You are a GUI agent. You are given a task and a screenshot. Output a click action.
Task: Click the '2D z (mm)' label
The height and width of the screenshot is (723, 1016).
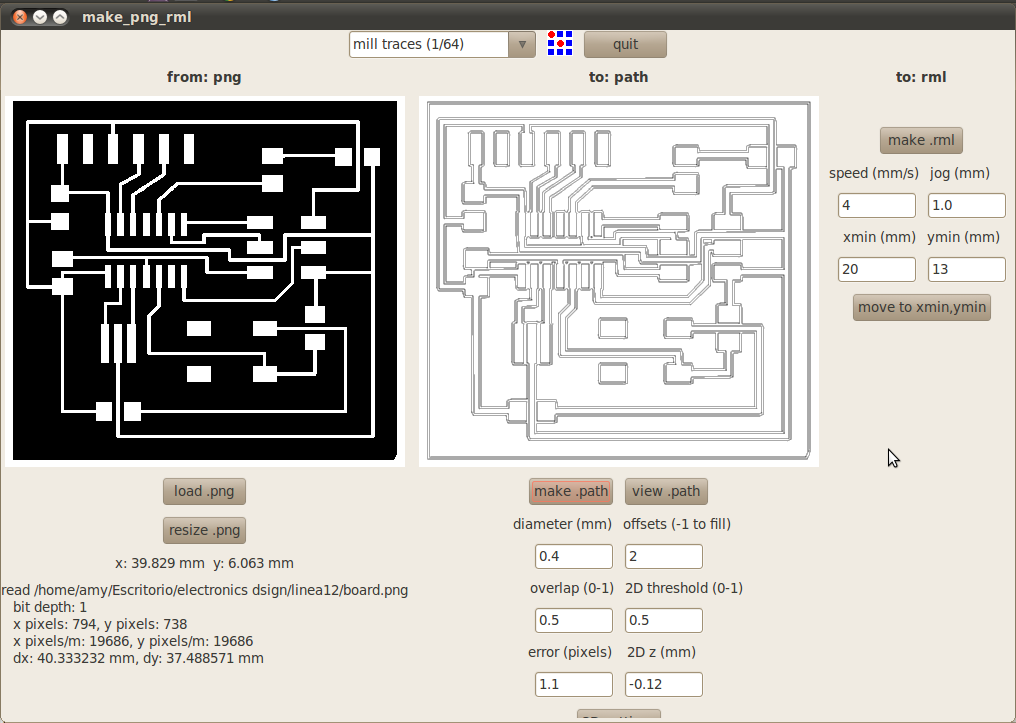coord(662,652)
